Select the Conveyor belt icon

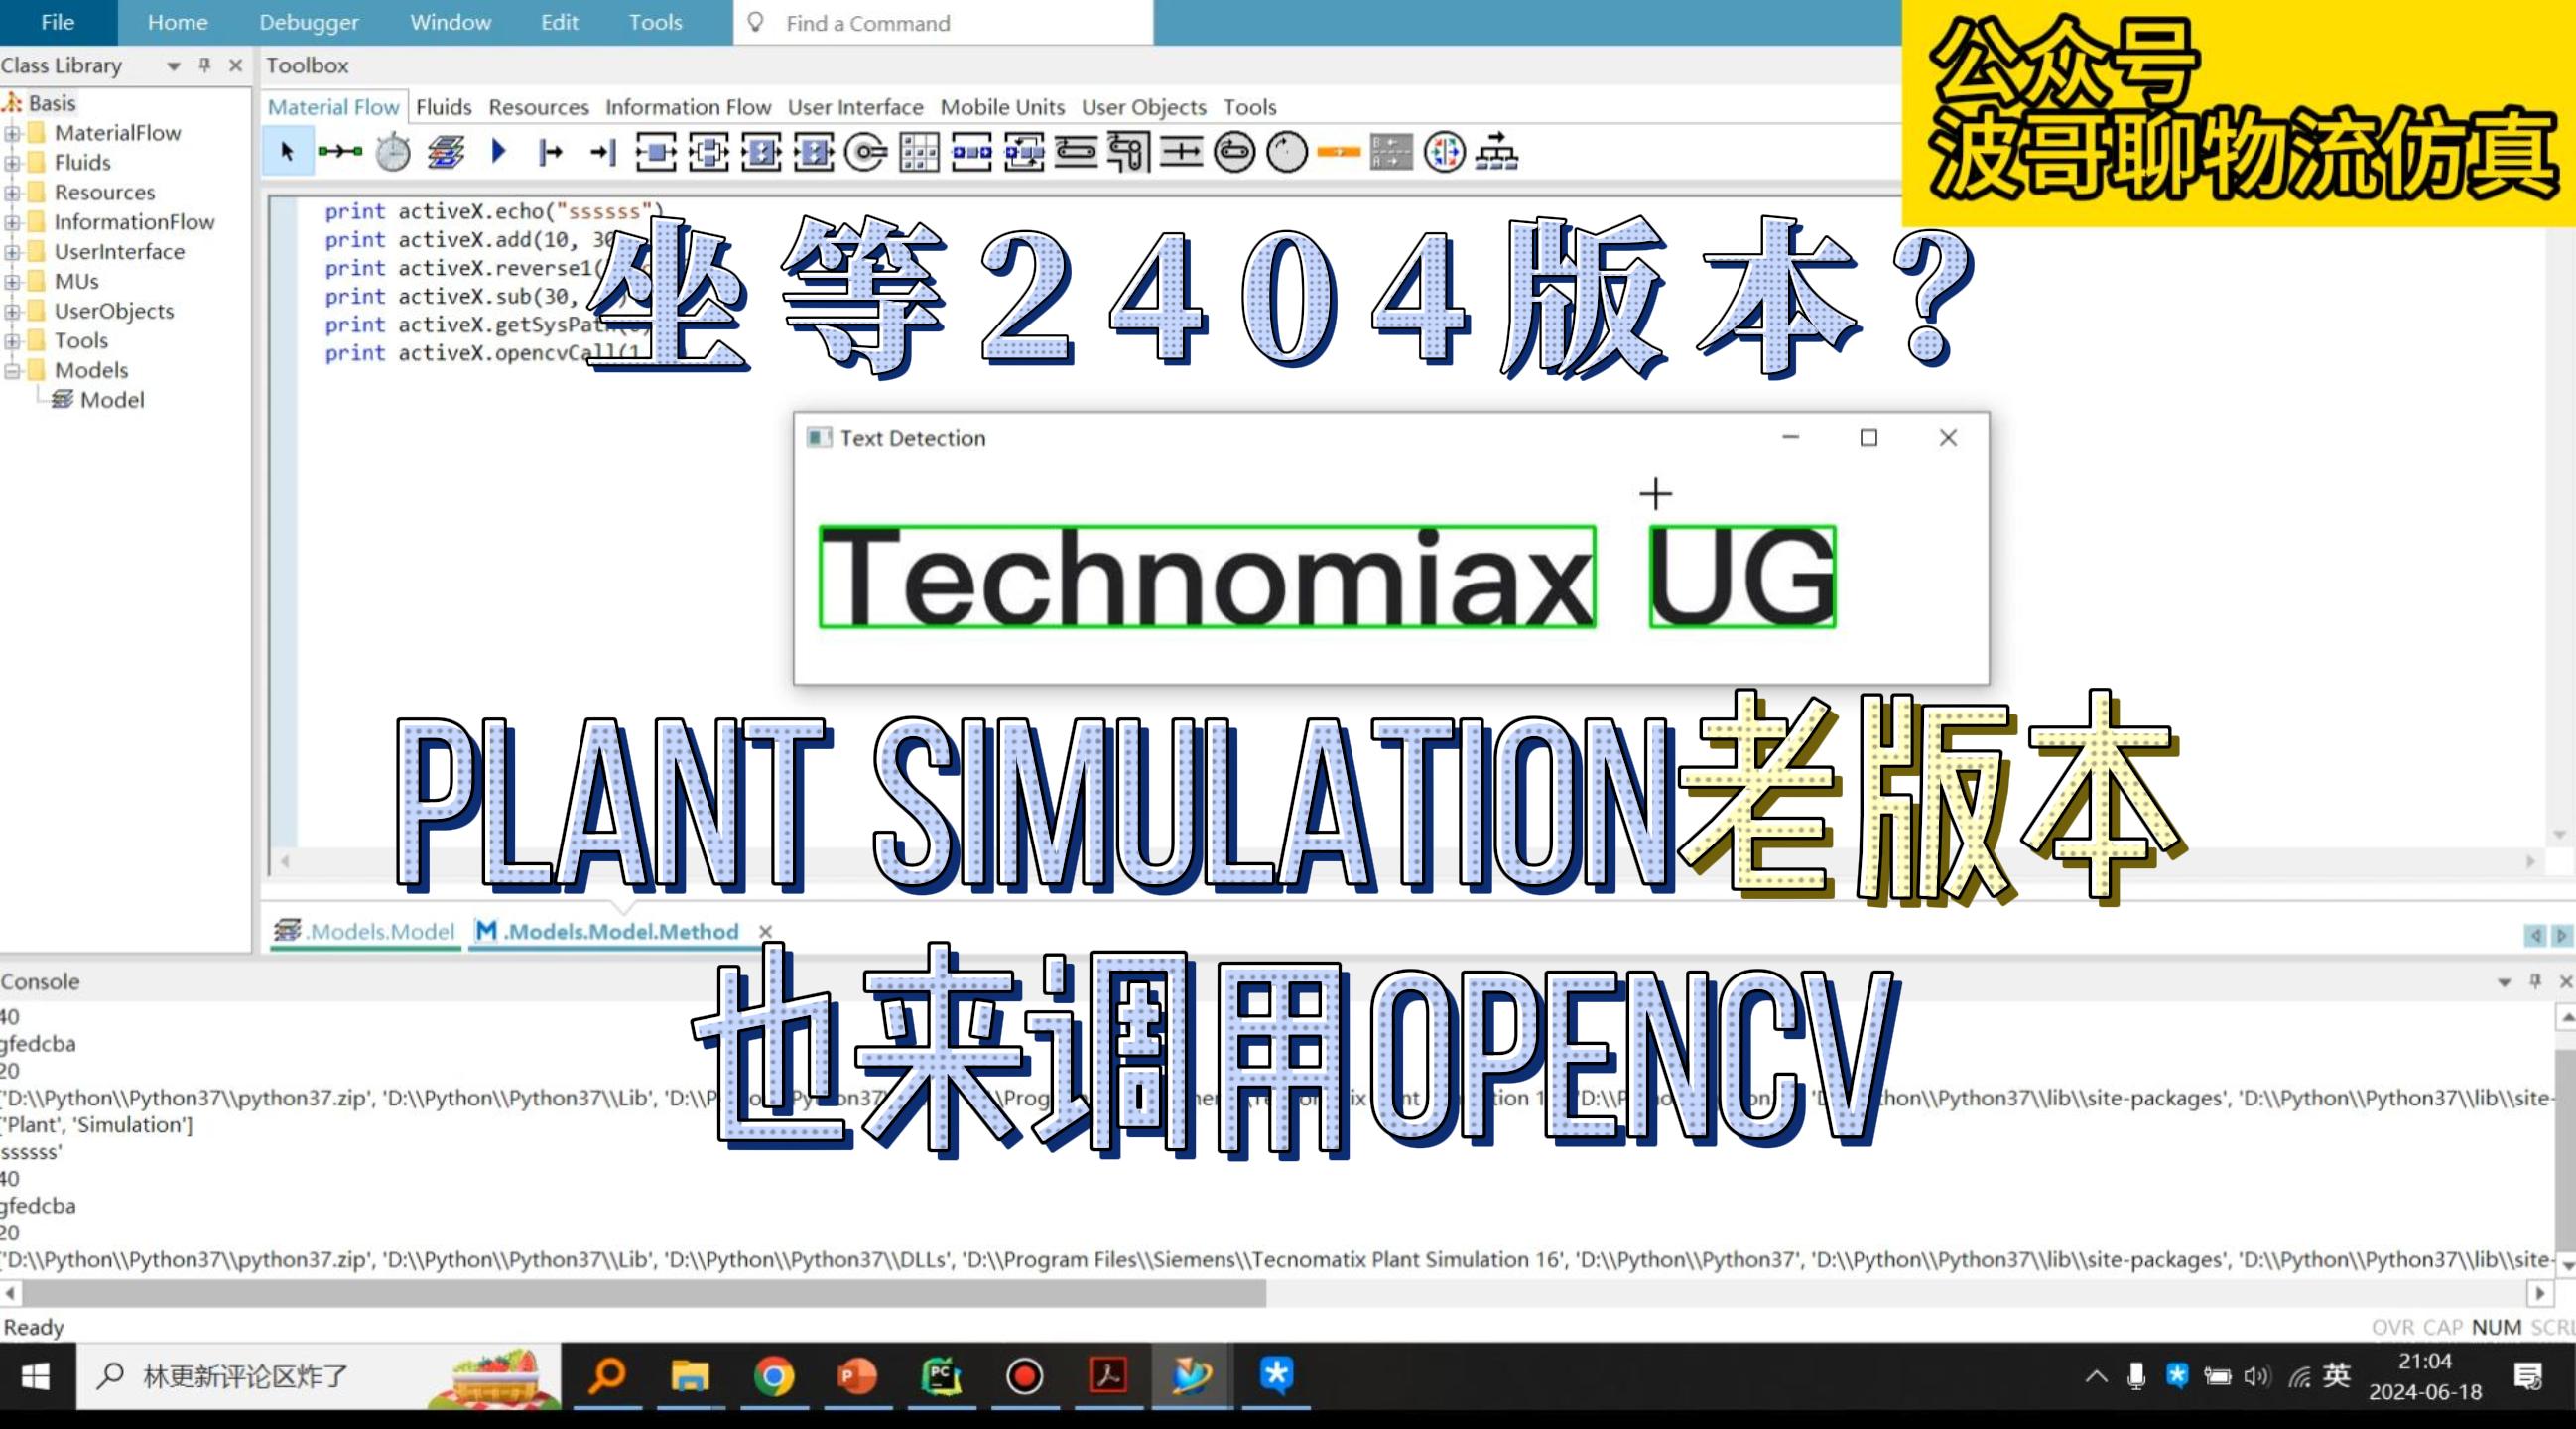(x=1076, y=152)
